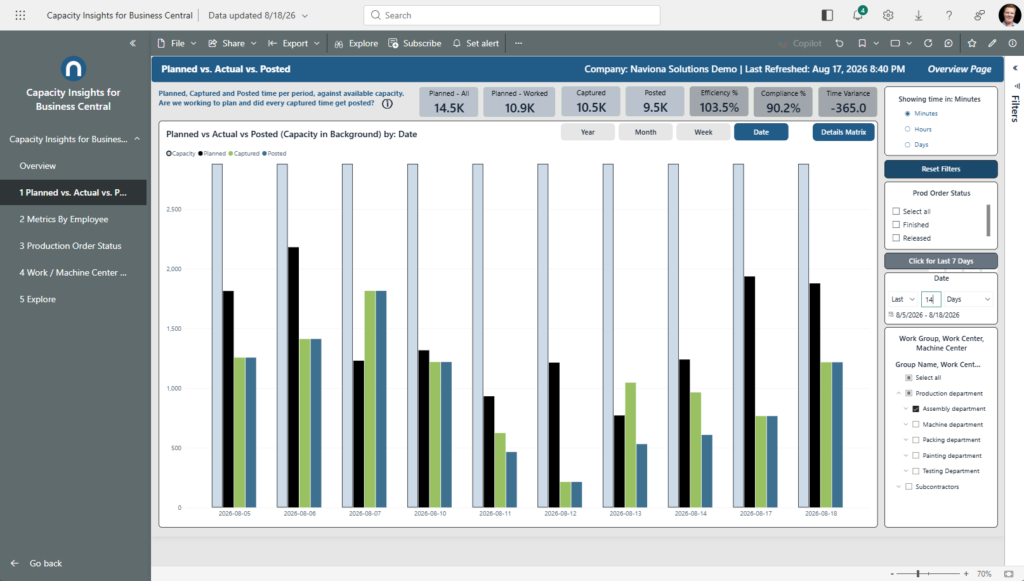Open the app launcher grid icon
Image resolution: width=1024 pixels, height=581 pixels.
click(20, 15)
